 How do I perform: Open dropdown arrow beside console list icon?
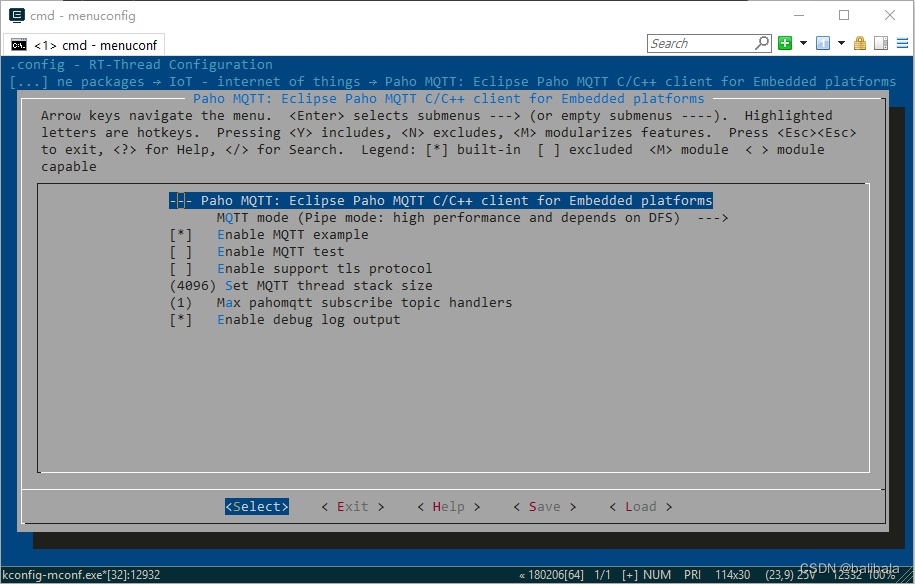click(841, 43)
